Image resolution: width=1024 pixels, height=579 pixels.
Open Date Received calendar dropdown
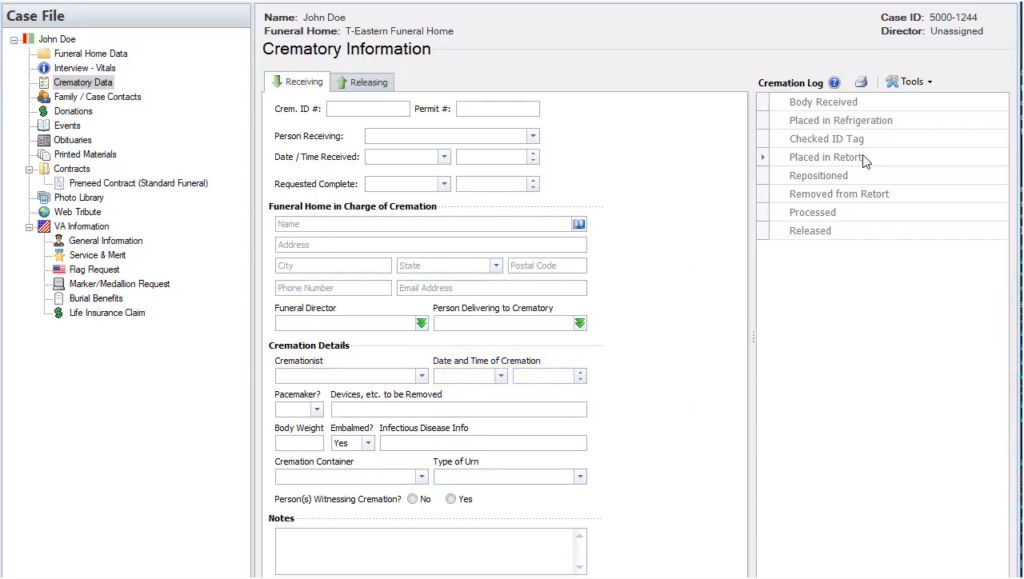coord(444,157)
